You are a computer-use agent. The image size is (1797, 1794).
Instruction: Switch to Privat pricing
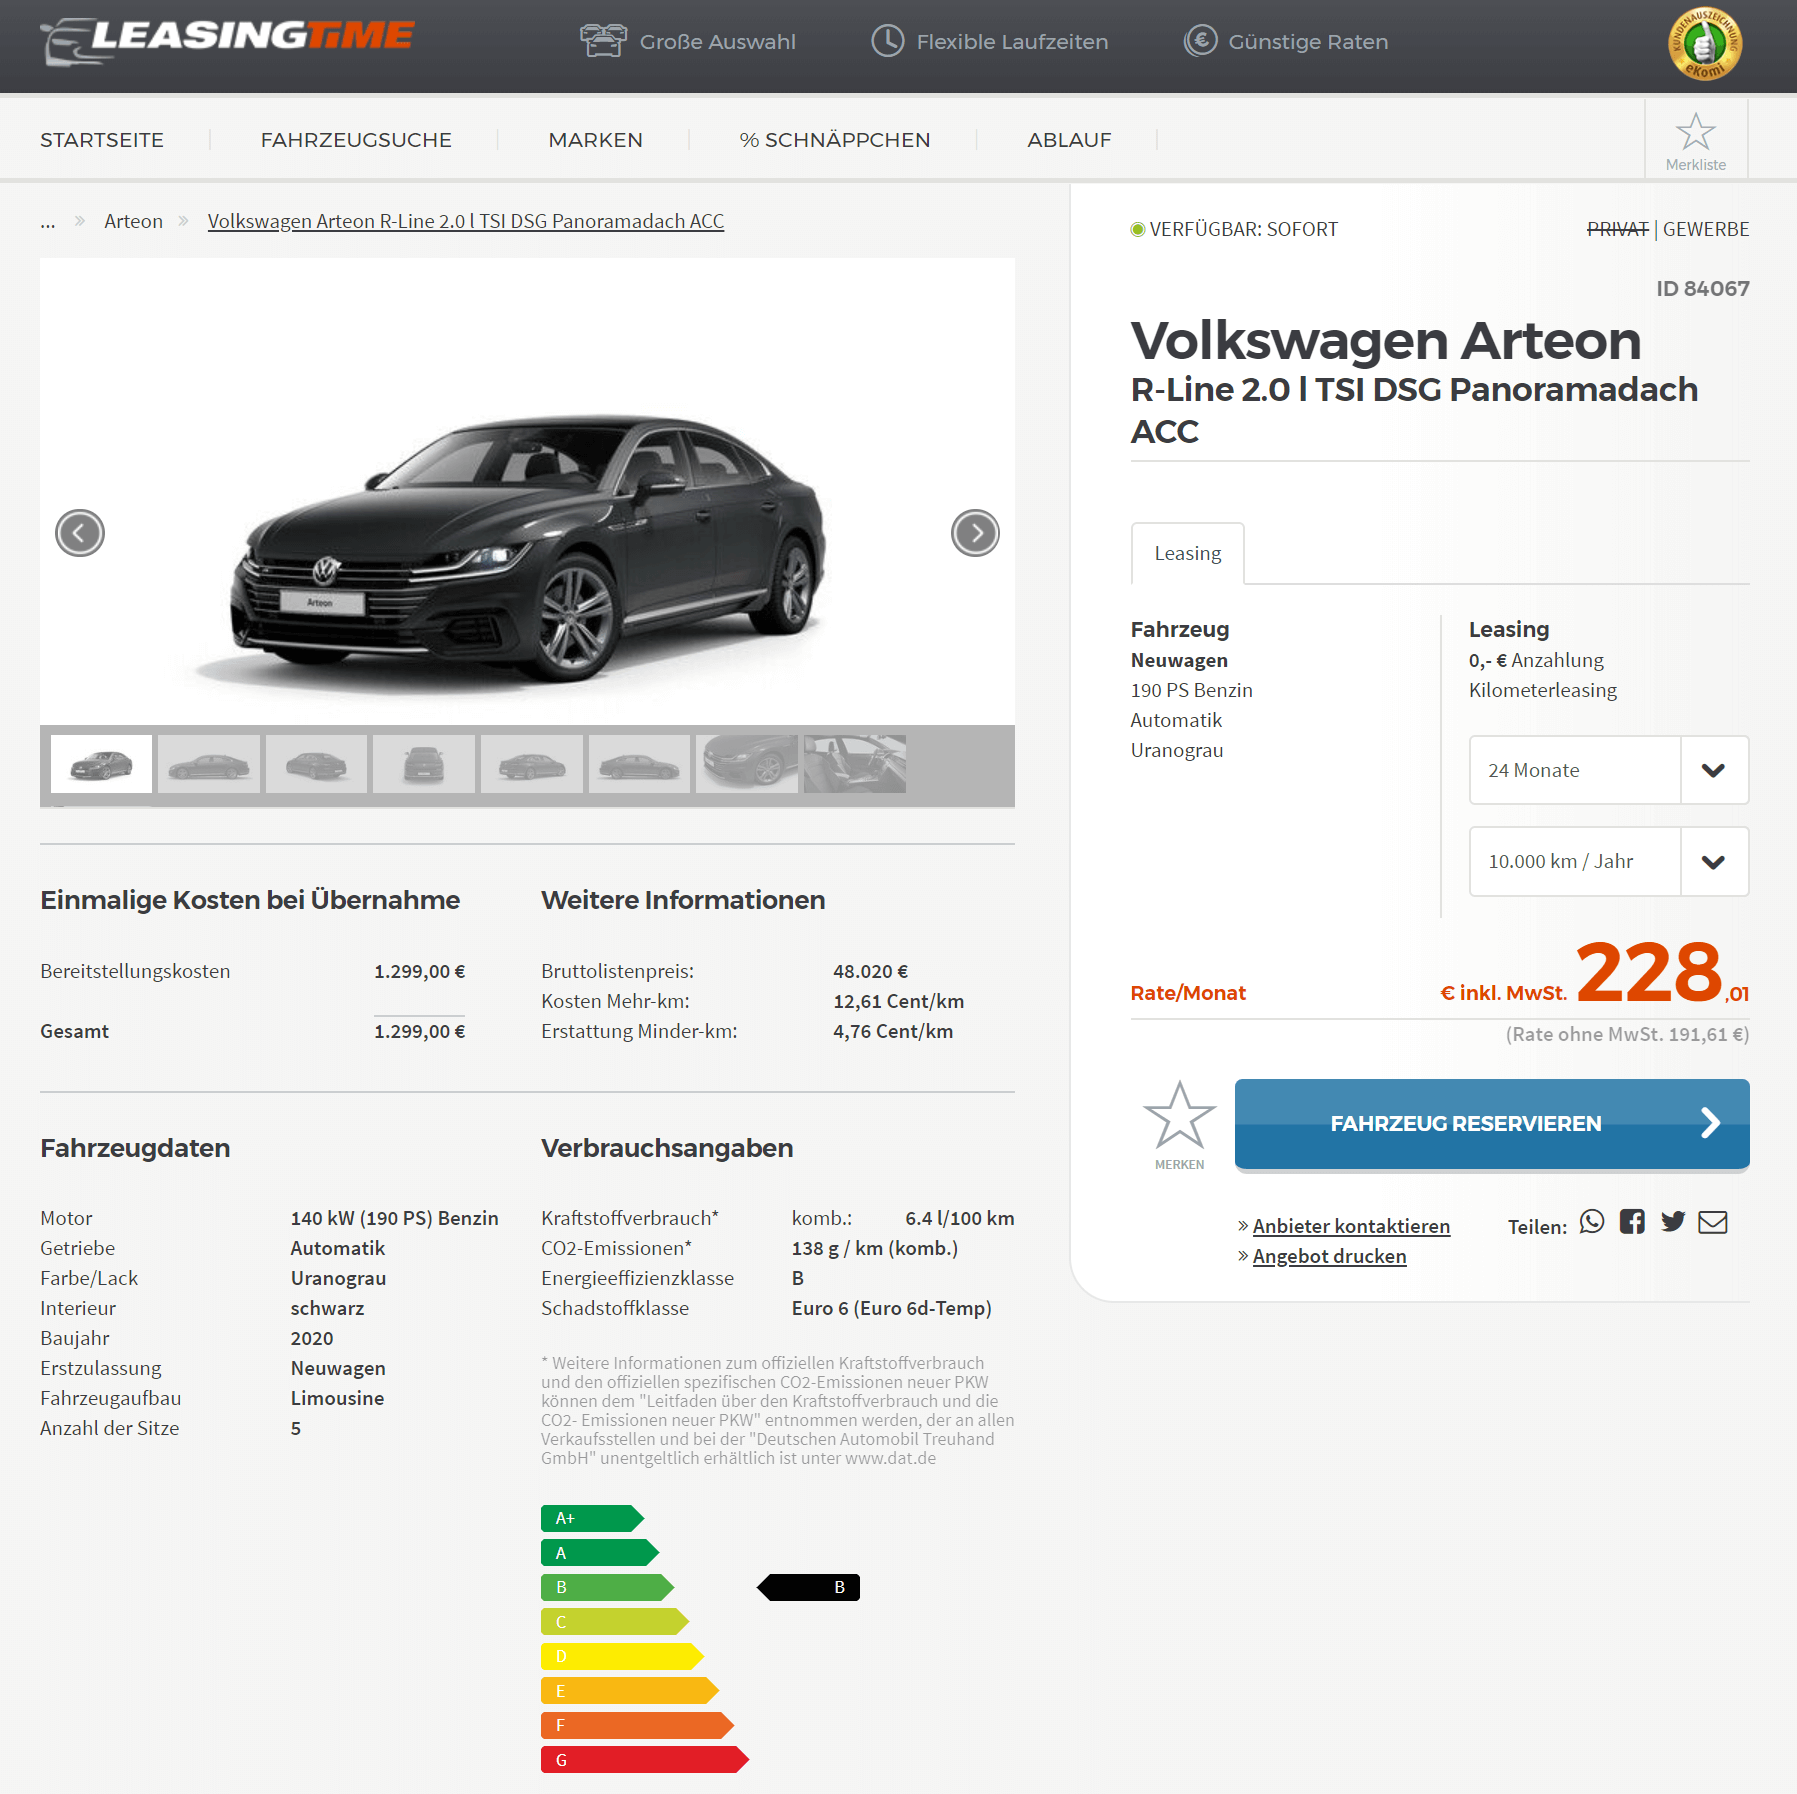[1617, 229]
